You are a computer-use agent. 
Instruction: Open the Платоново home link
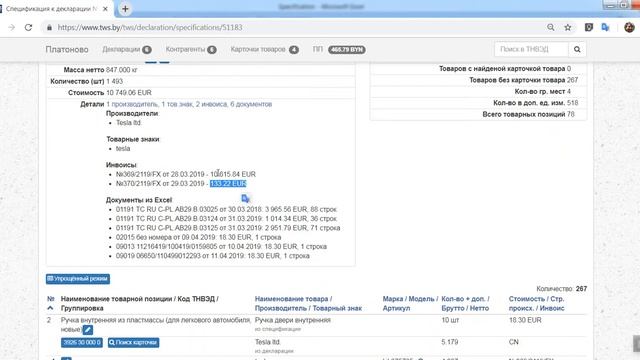click(x=67, y=49)
